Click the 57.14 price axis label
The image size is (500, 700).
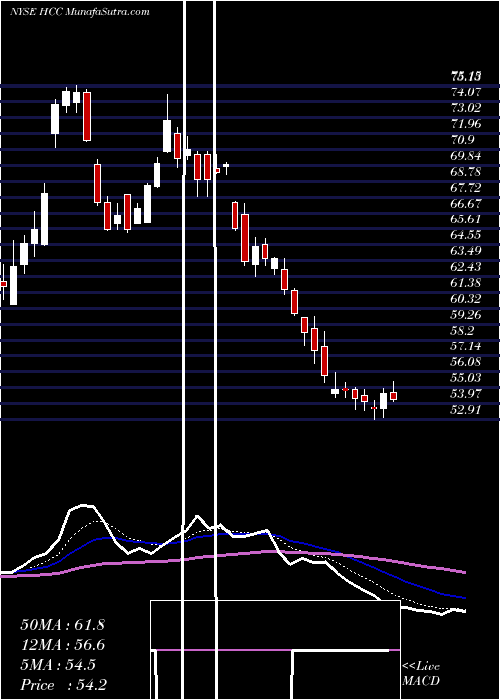click(x=466, y=346)
